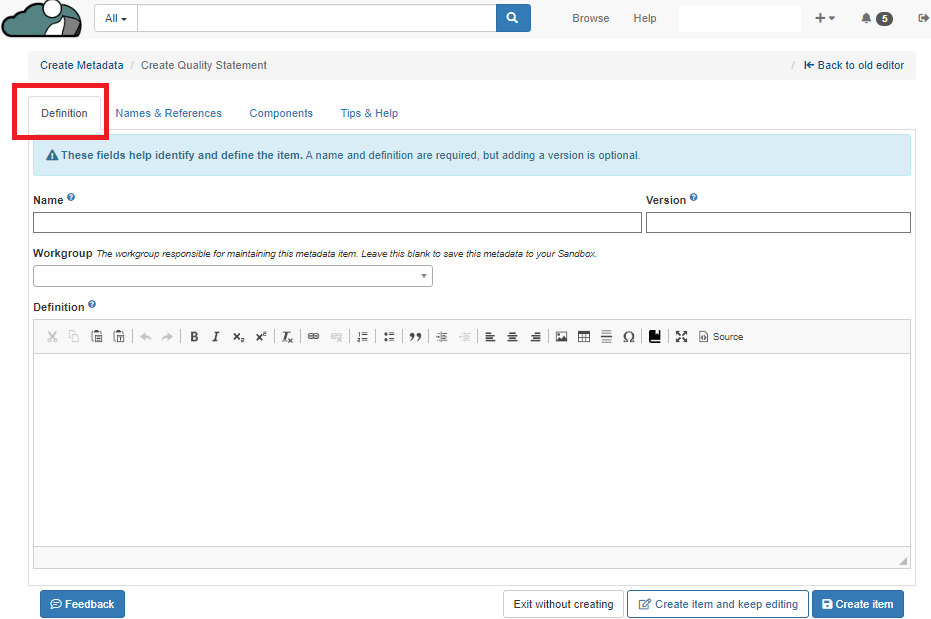Insert a table into the definition
Image resolution: width=931 pixels, height=619 pixels.
pos(584,337)
